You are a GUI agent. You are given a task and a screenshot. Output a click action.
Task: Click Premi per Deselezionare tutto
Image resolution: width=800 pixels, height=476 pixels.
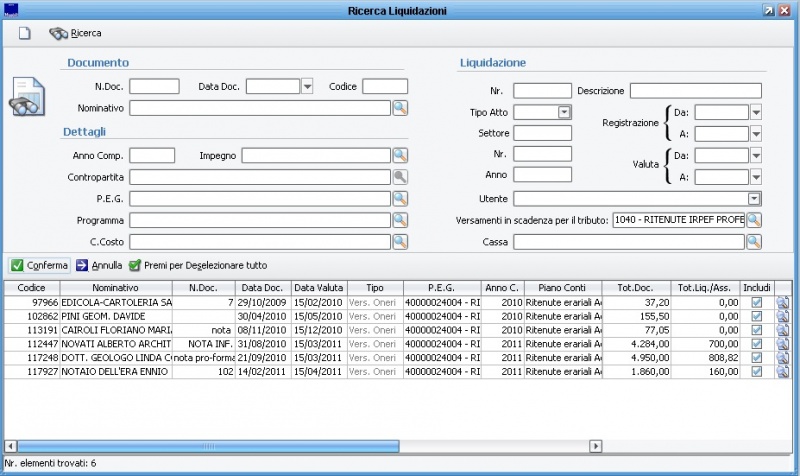point(198,266)
